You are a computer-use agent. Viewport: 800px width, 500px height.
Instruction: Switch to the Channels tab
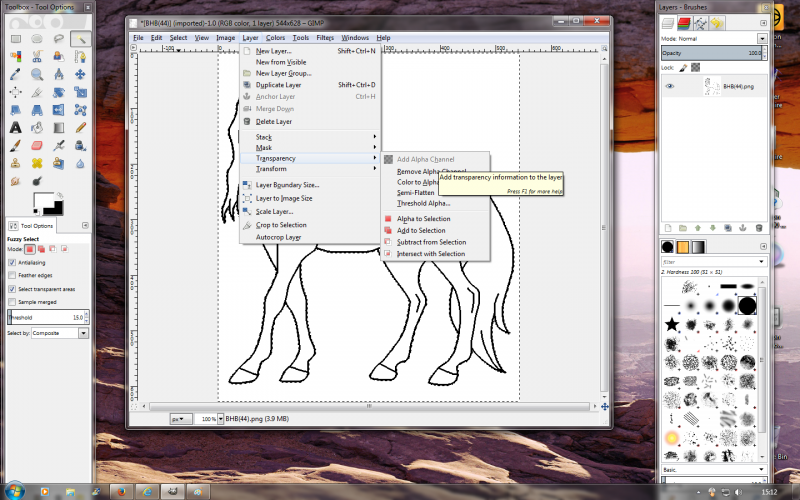(x=684, y=23)
